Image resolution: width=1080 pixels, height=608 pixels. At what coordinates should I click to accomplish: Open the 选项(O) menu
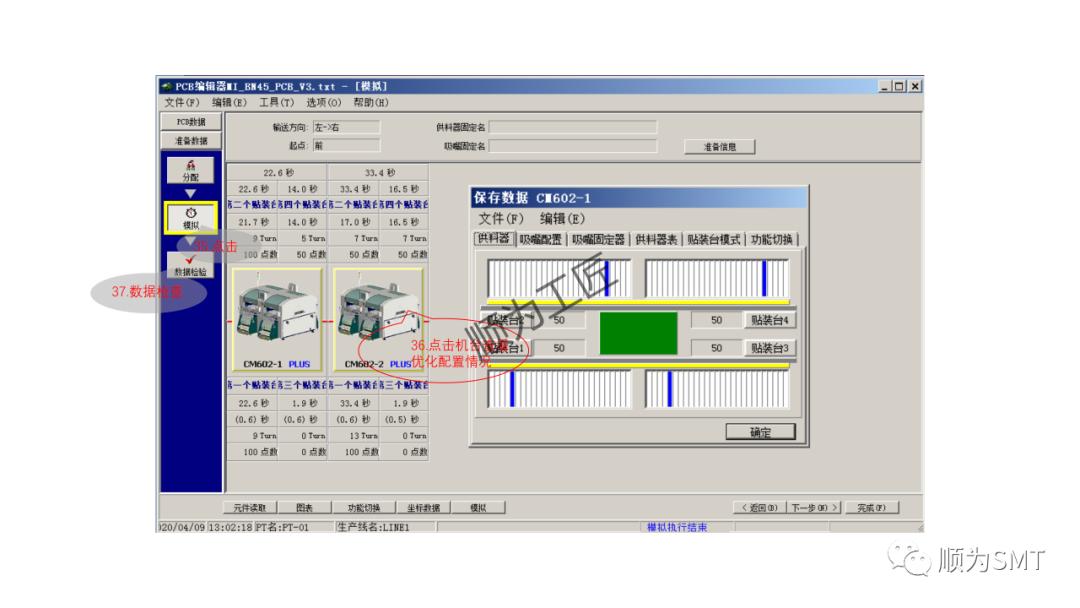[x=323, y=103]
